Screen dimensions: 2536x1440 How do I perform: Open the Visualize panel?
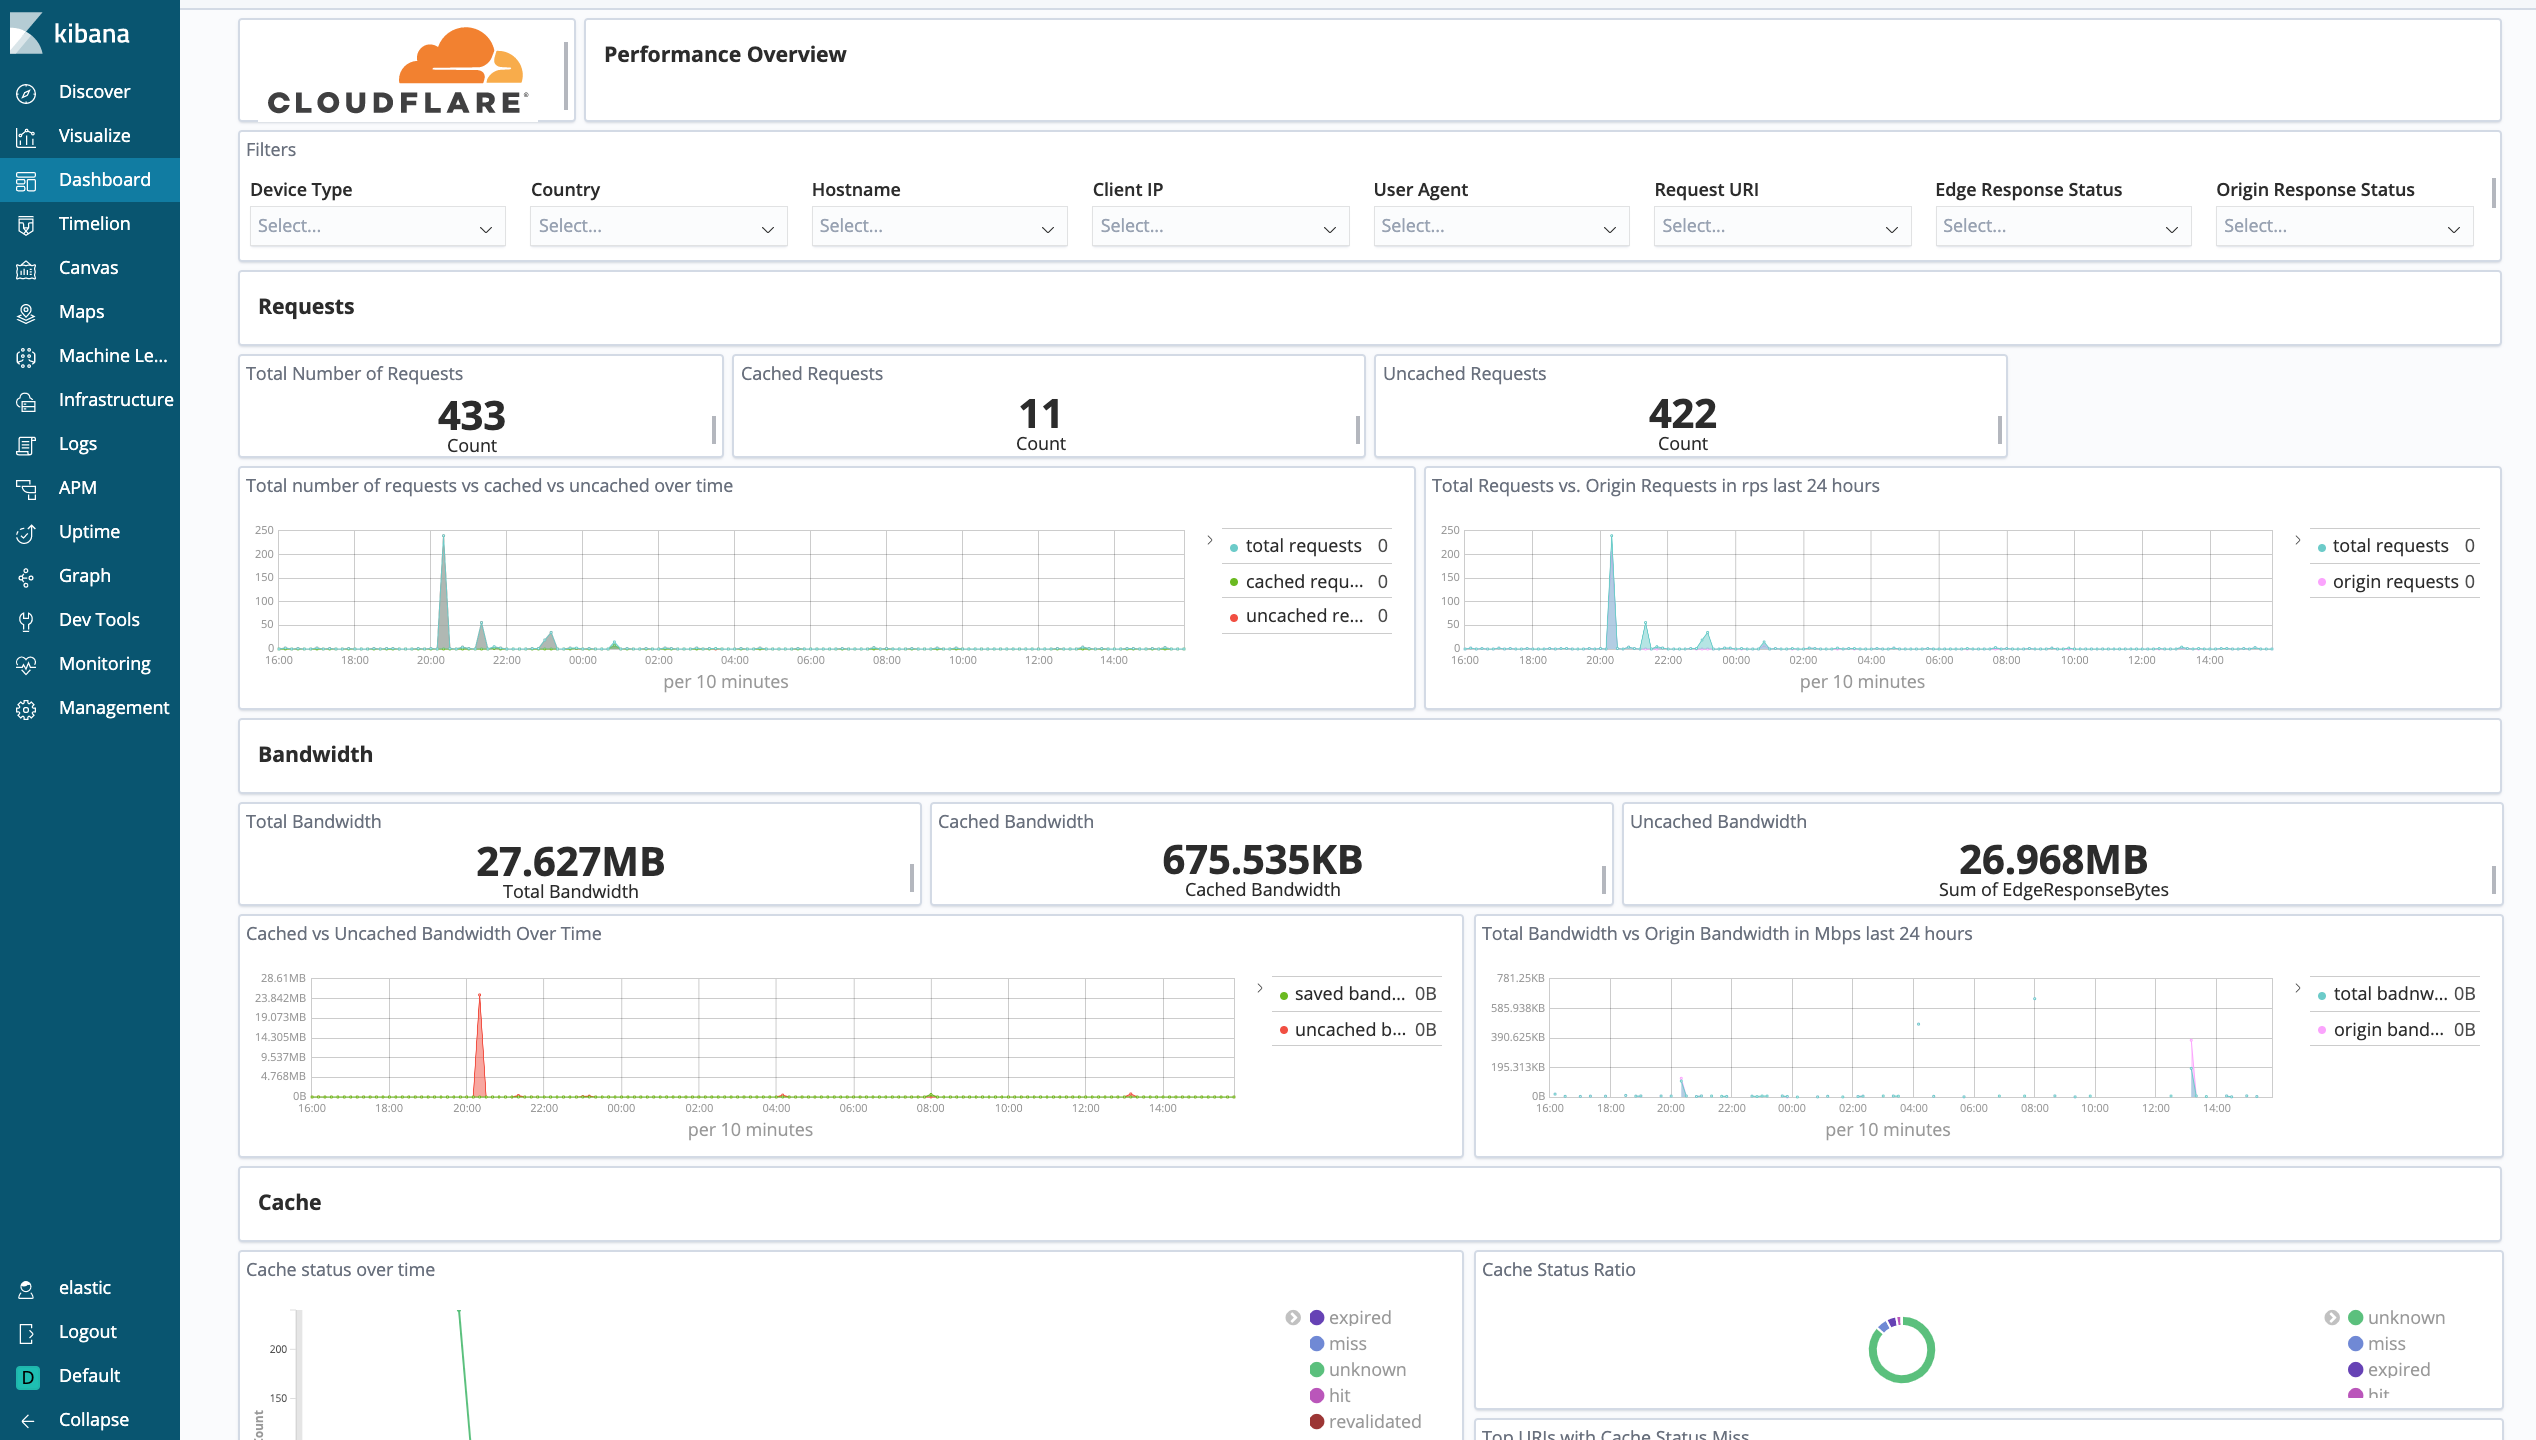[x=96, y=134]
